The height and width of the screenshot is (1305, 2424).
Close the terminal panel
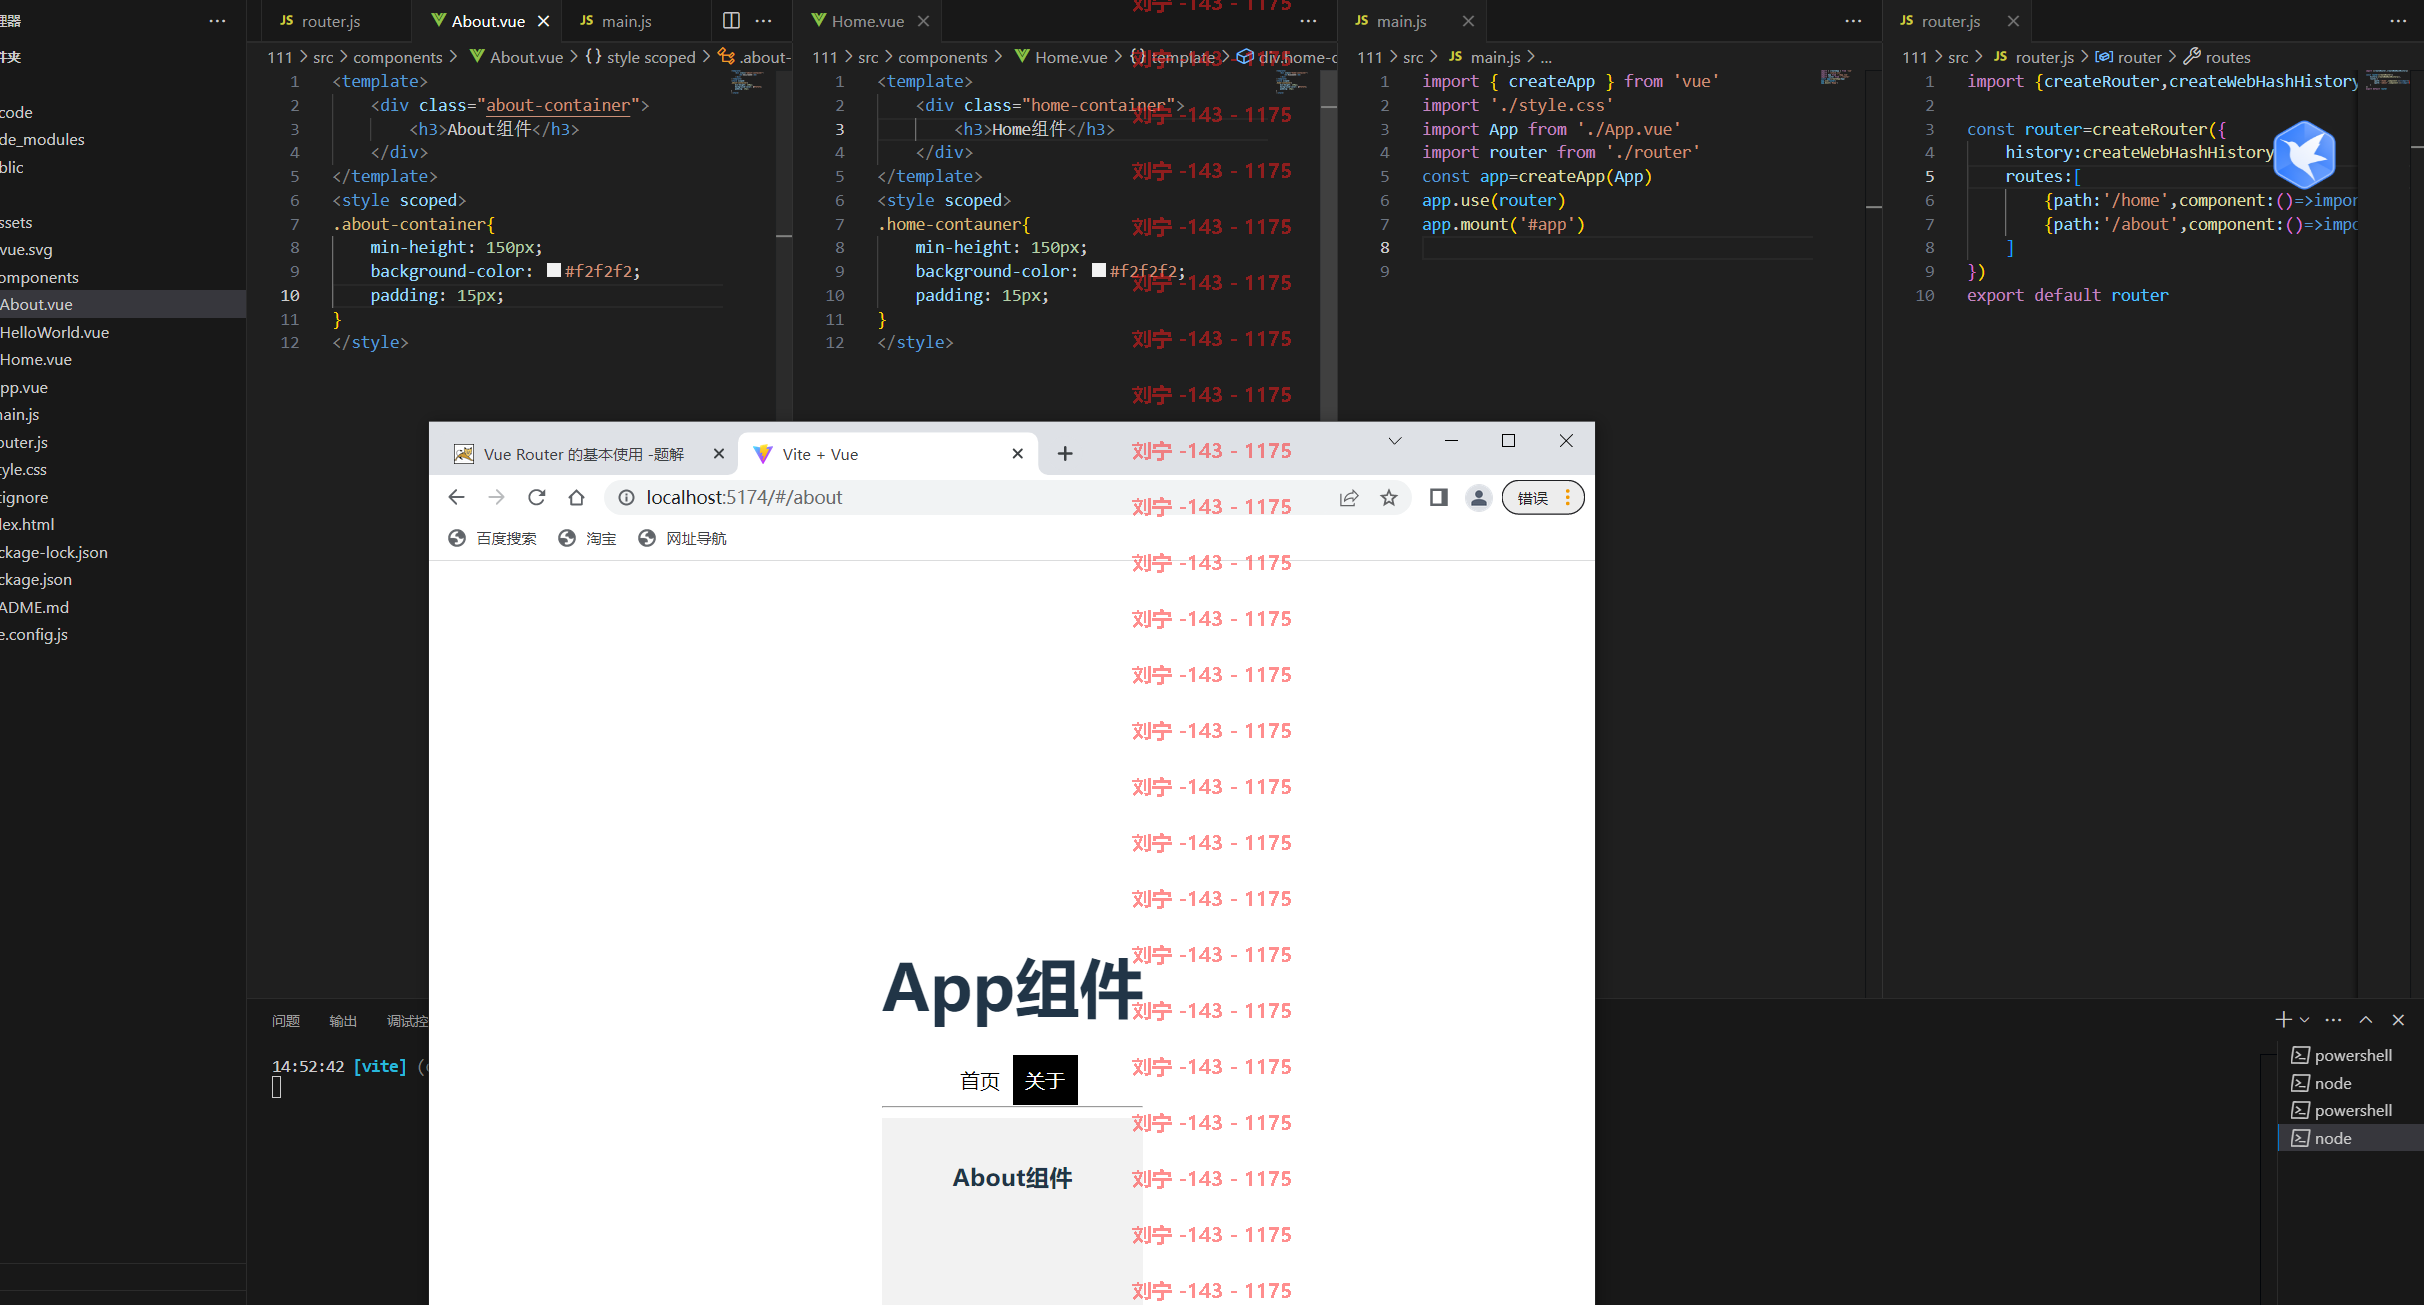2398,1020
